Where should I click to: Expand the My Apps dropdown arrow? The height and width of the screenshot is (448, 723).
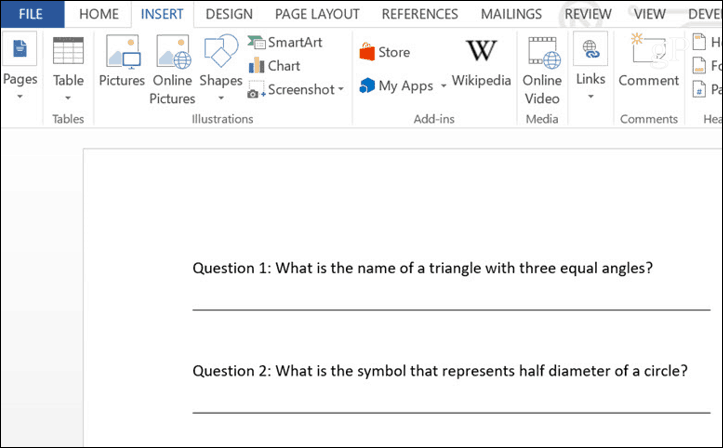[444, 86]
